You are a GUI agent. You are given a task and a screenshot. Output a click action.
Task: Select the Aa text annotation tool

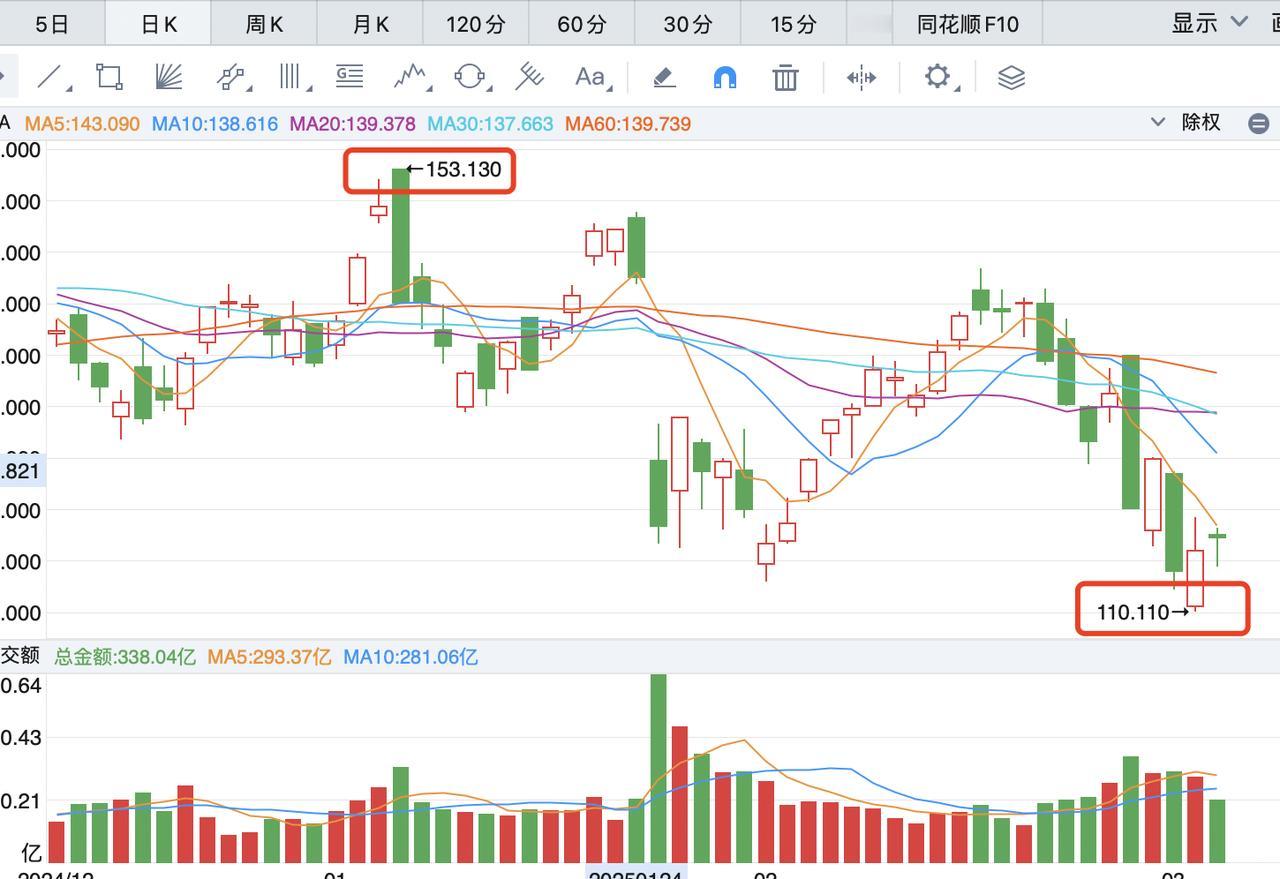592,77
